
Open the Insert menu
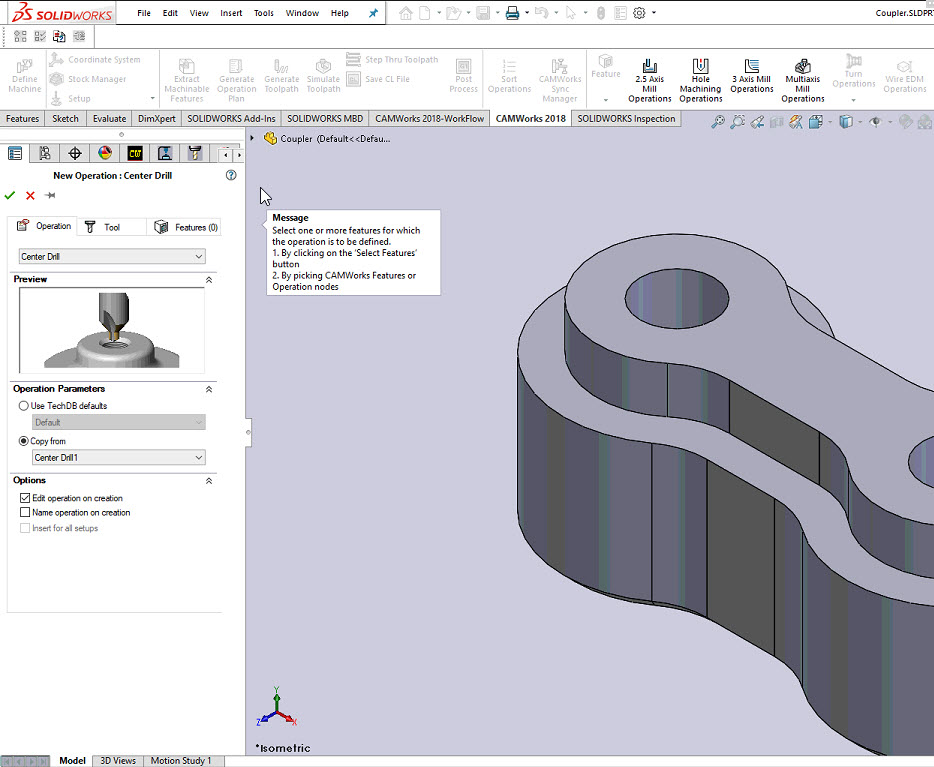(x=231, y=13)
